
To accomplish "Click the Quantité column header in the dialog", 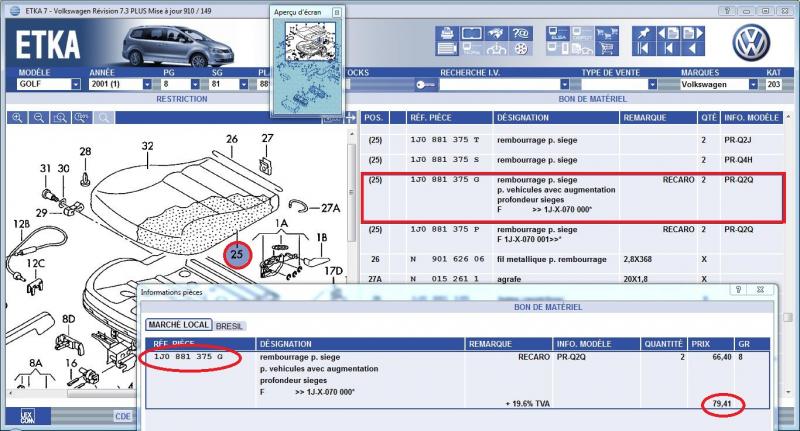I will pos(663,344).
